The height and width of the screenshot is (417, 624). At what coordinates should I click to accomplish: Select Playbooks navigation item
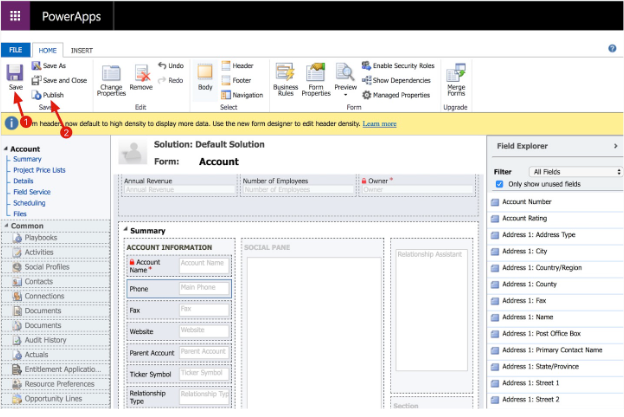tap(56, 238)
